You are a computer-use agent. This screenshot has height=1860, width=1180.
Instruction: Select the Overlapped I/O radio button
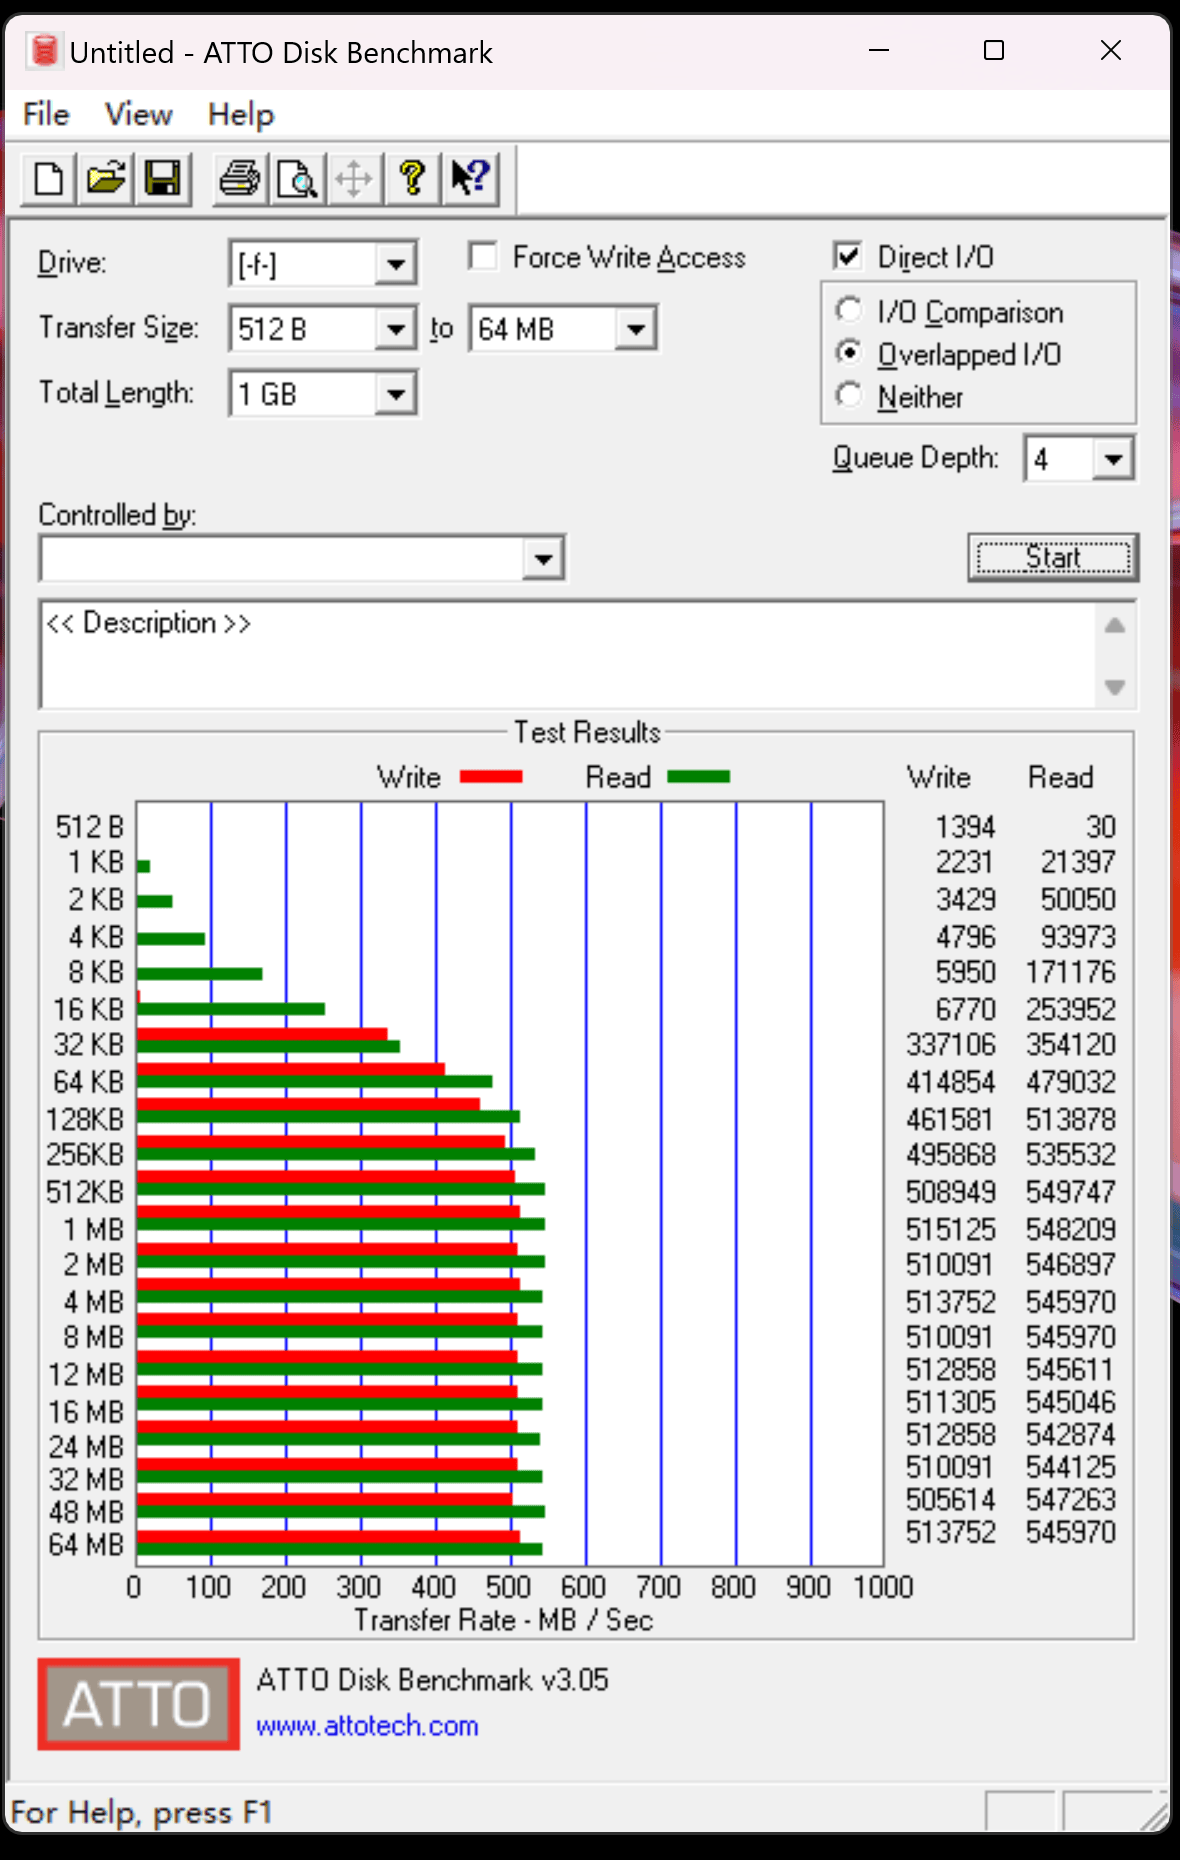pyautogui.click(x=848, y=352)
